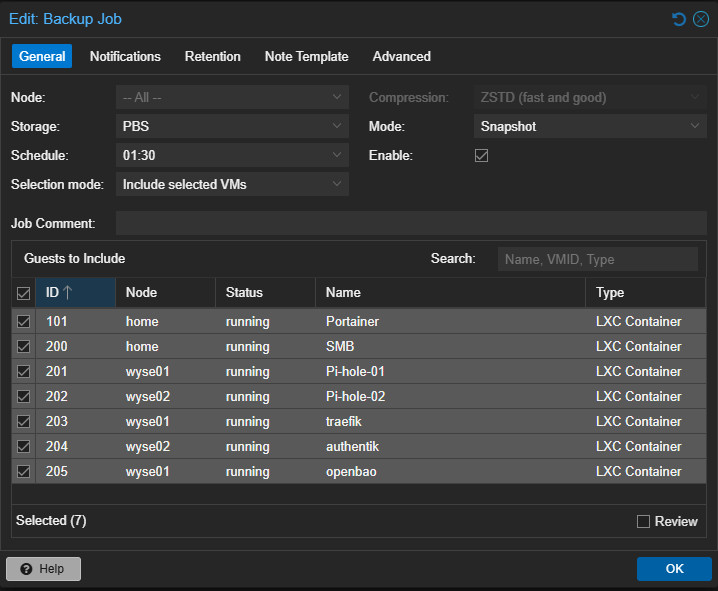Click the Help question mark button

44,569
